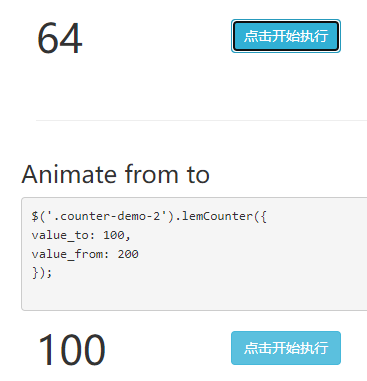The height and width of the screenshot is (381, 367).
Task: Click the 点击开始执行 button beside counter 64
Action: (x=286, y=36)
